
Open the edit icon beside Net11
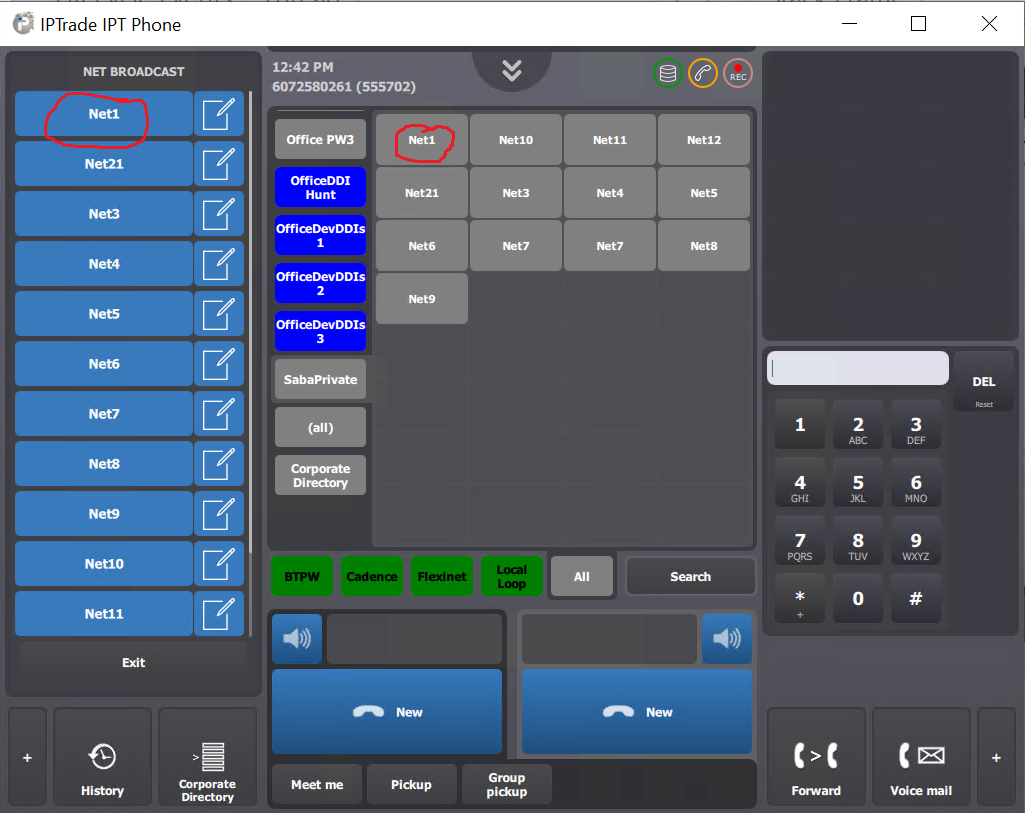218,614
